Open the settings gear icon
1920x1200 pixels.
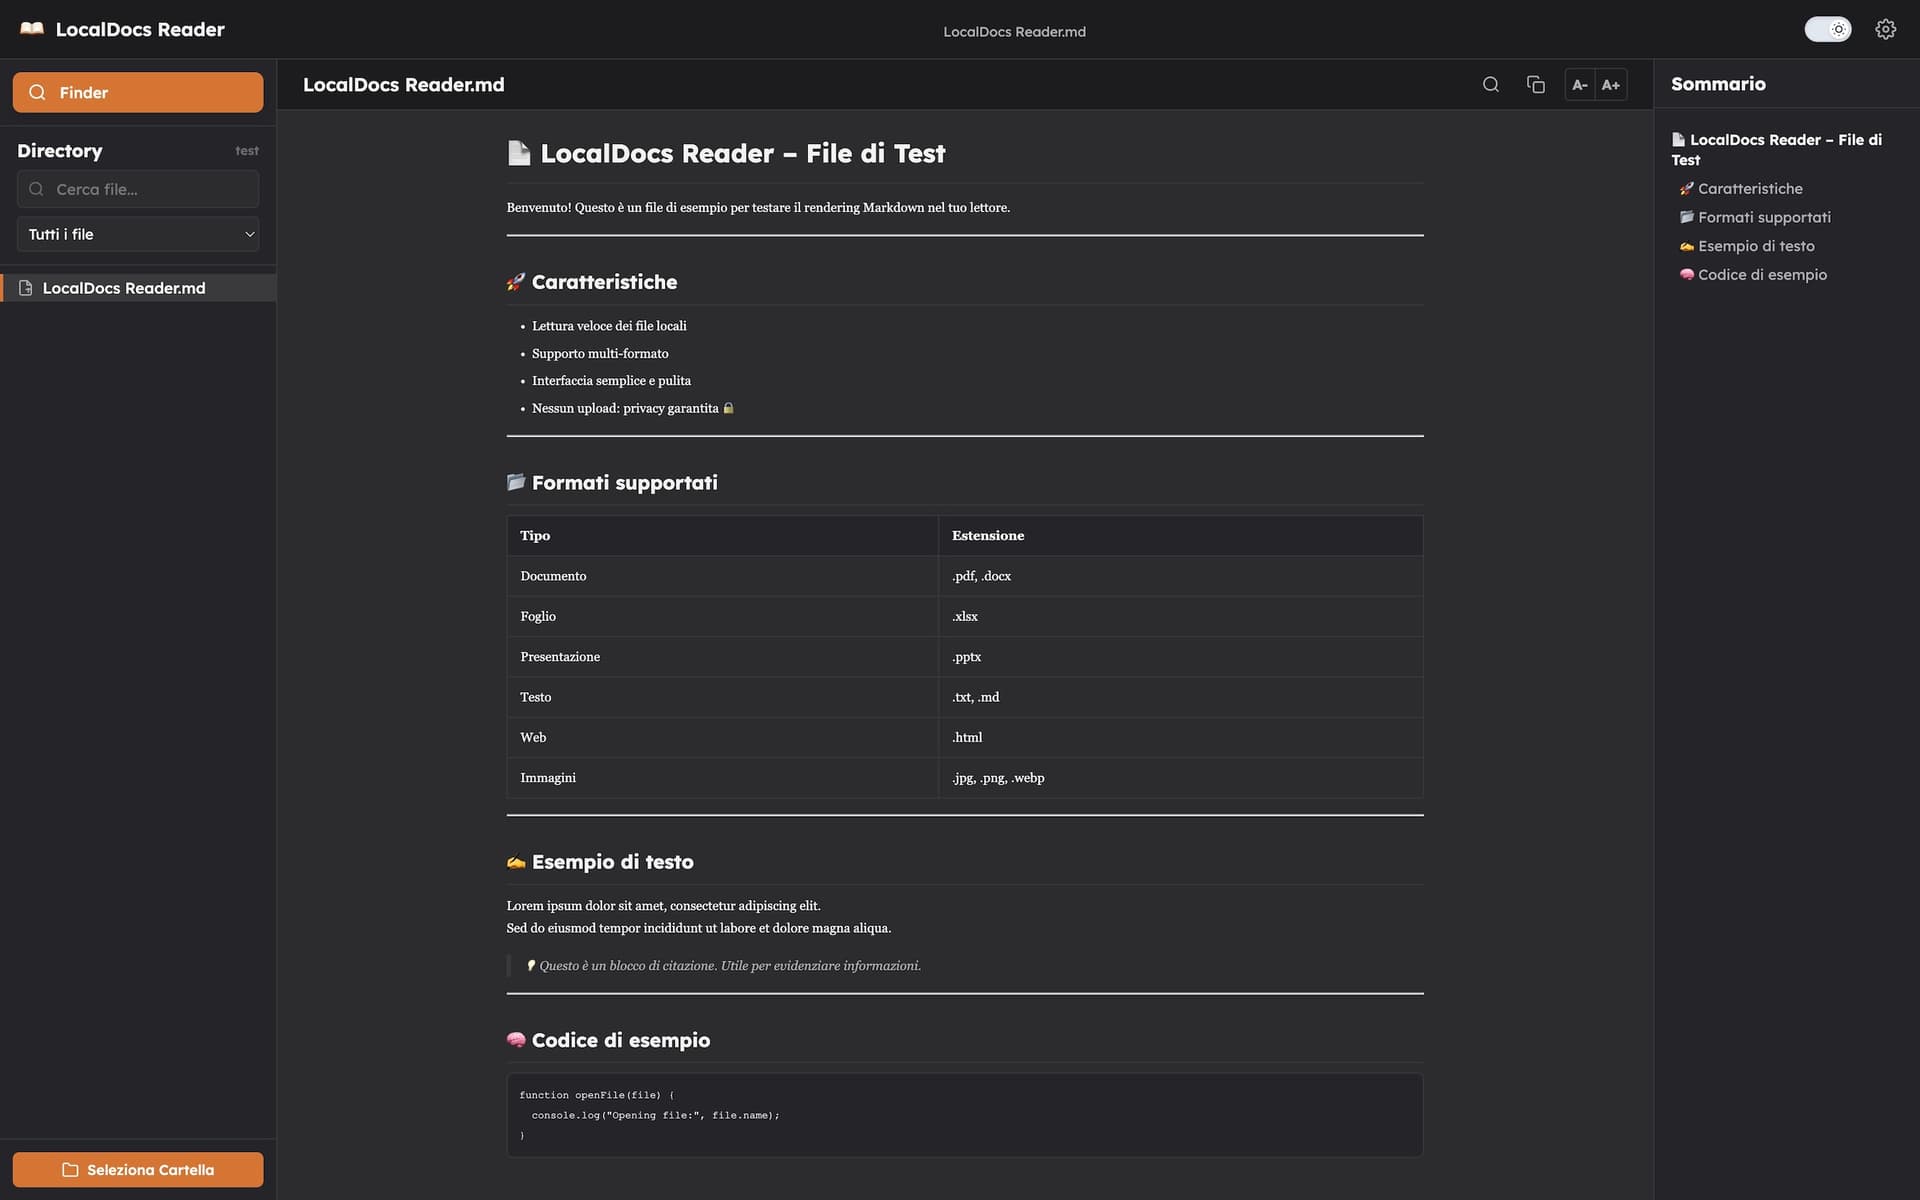tap(1885, 29)
